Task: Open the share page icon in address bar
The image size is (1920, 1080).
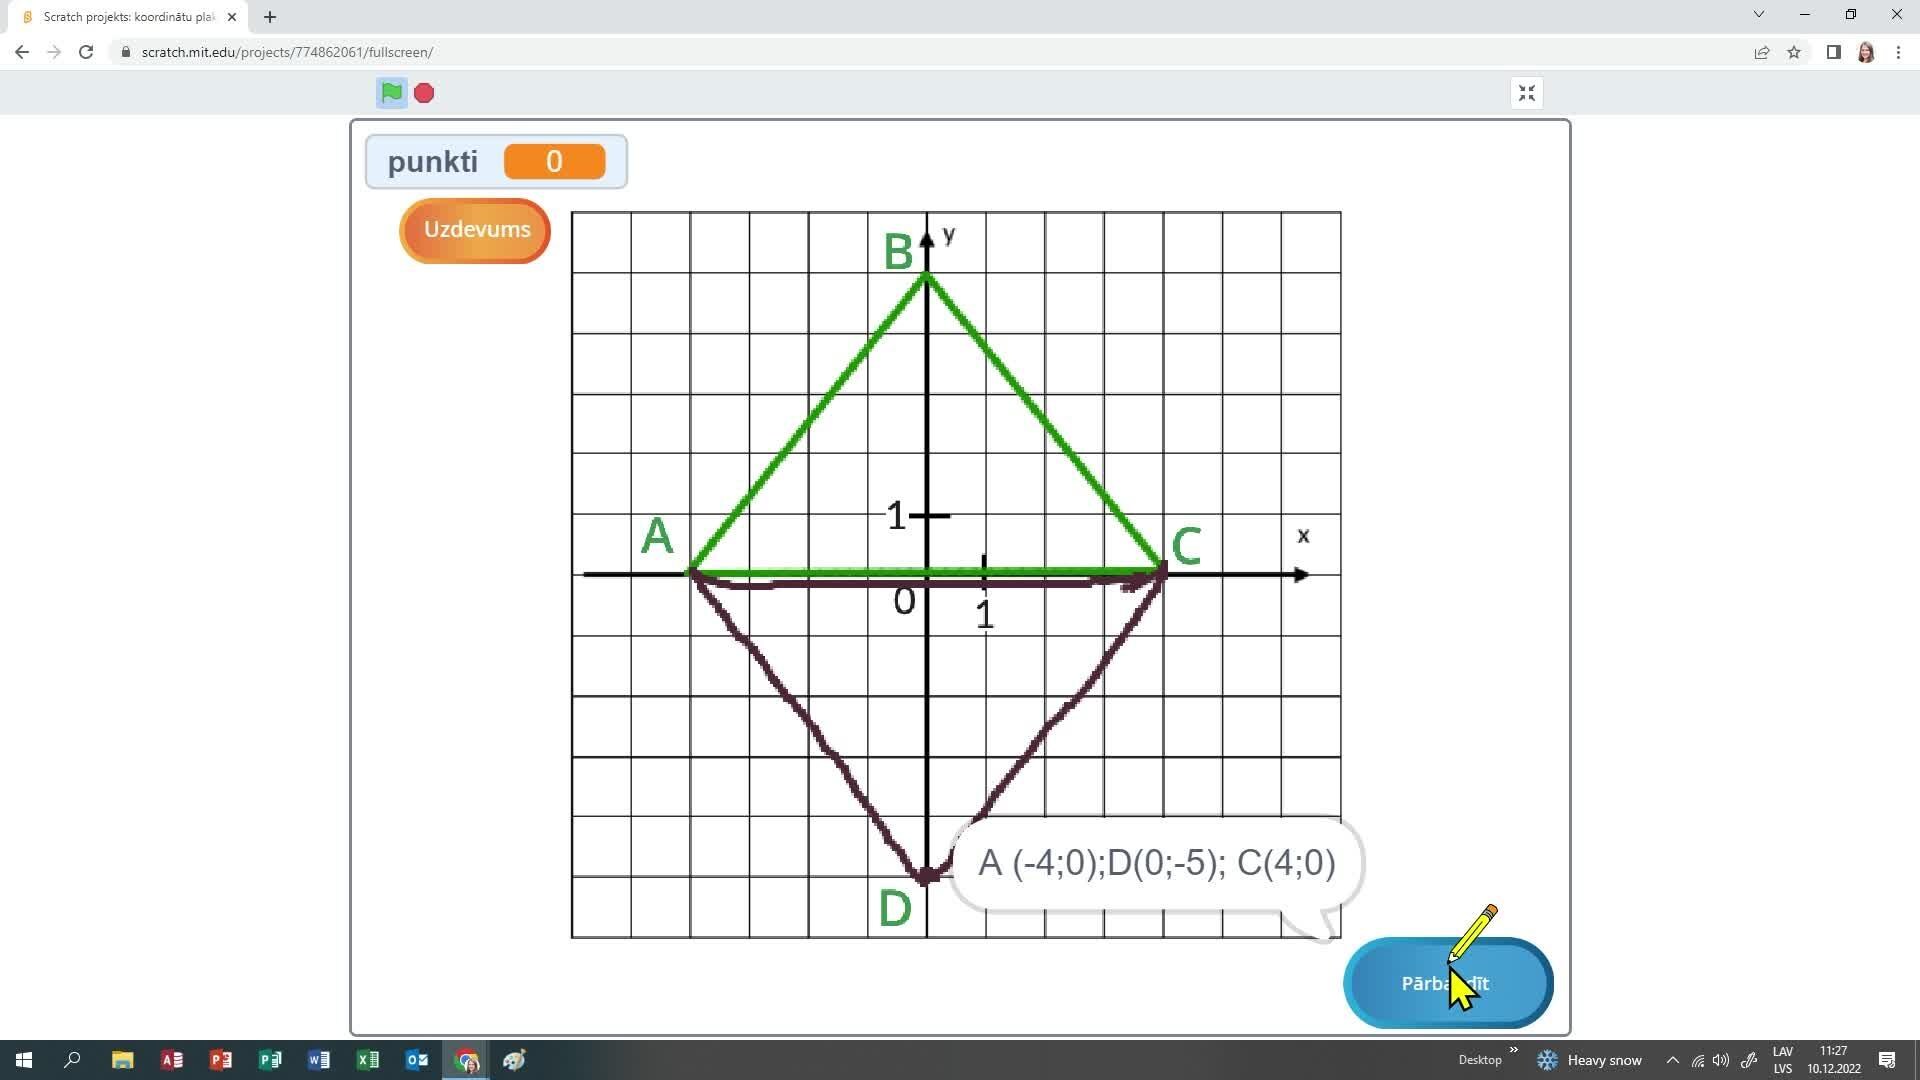Action: pos(1761,52)
